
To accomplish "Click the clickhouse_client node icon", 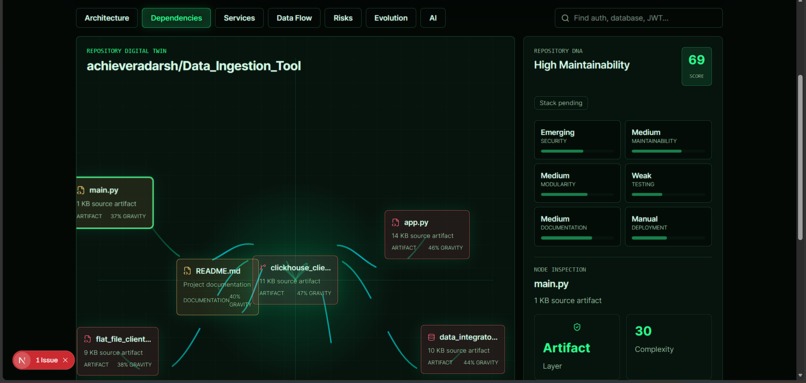I will pos(263,267).
